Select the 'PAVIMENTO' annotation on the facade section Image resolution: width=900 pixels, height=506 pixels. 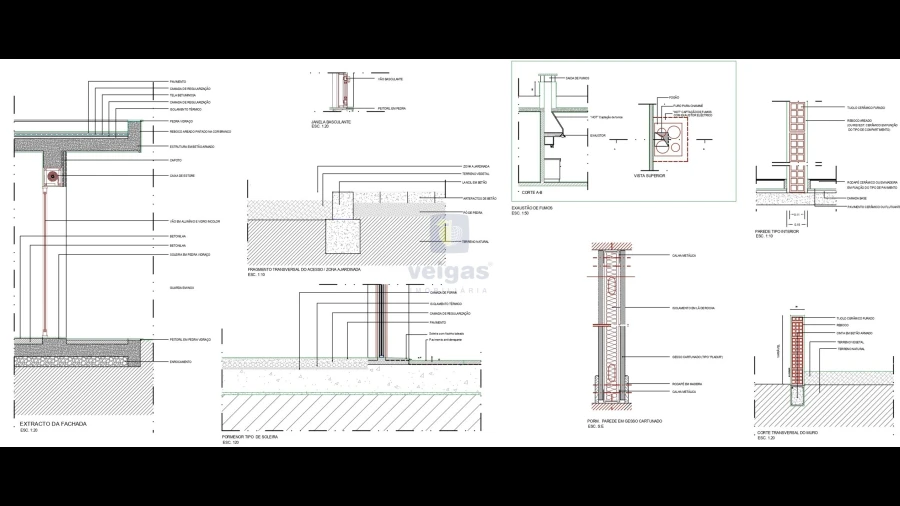coord(177,81)
